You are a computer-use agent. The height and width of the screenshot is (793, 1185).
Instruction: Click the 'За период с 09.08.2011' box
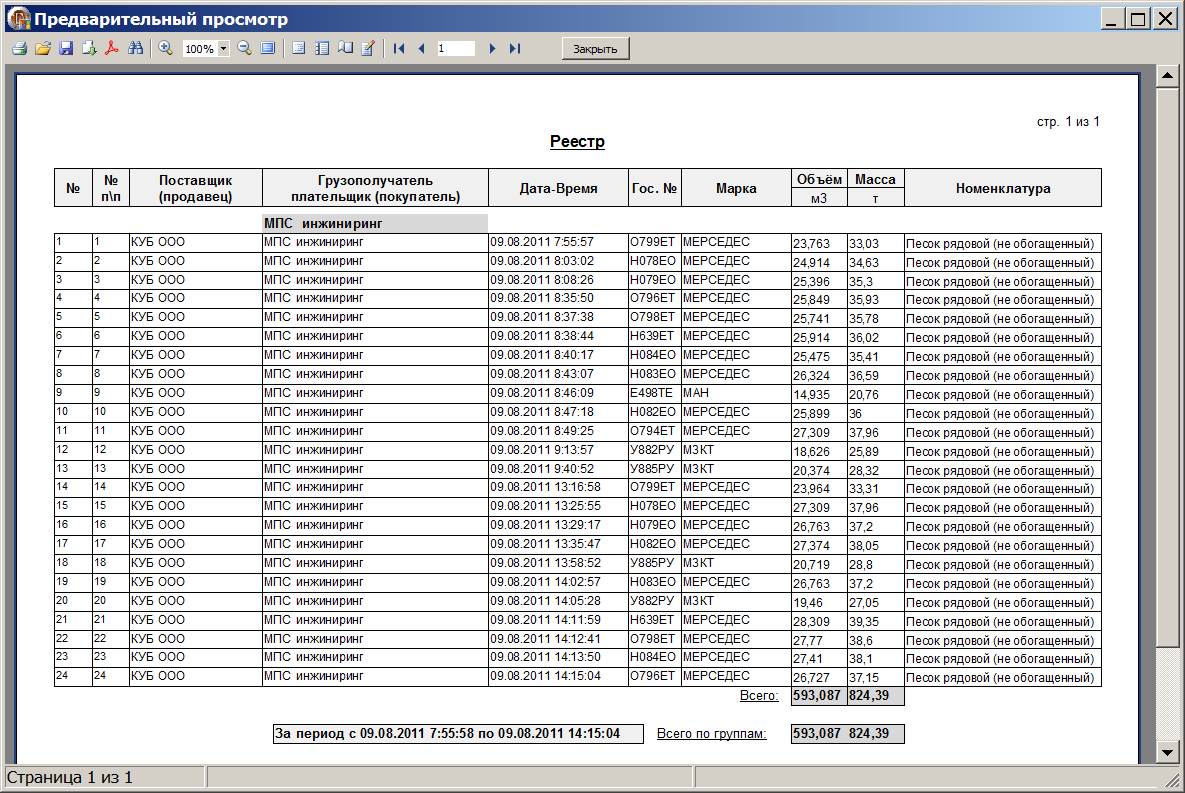click(458, 733)
